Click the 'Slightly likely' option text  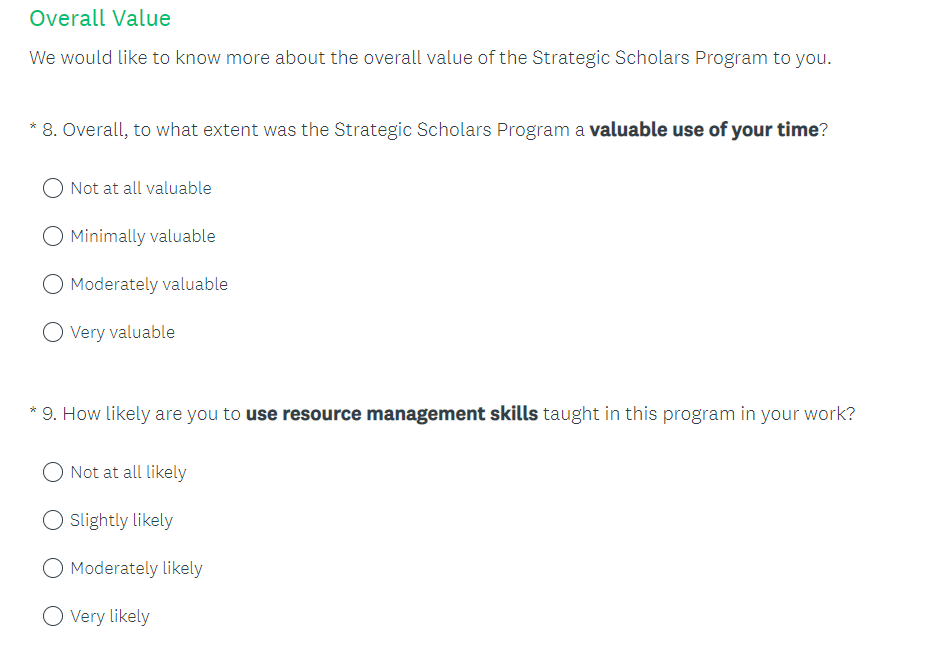click(x=121, y=520)
